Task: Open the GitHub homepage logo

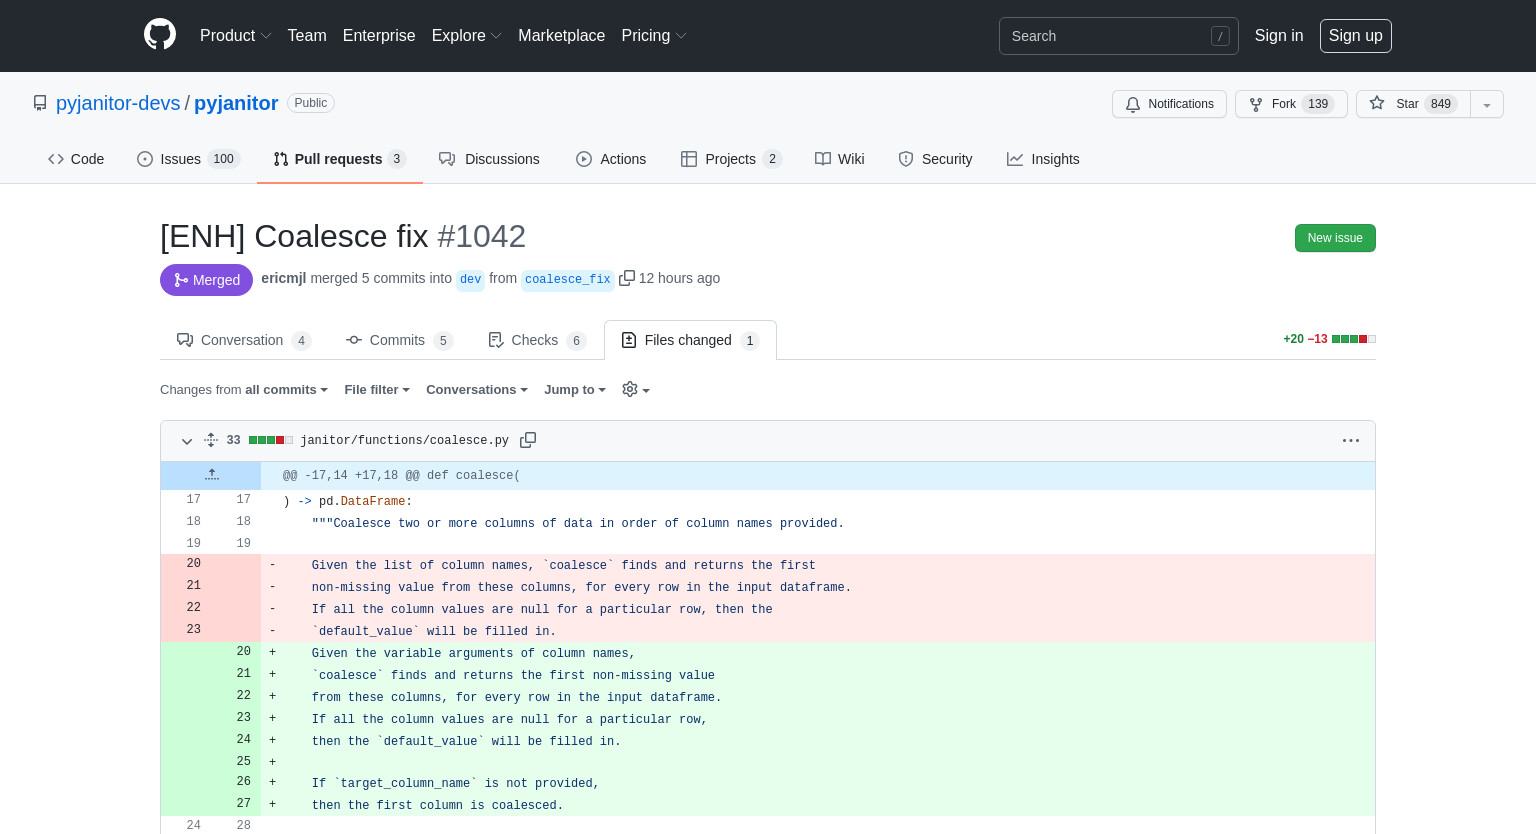Action: click(160, 35)
